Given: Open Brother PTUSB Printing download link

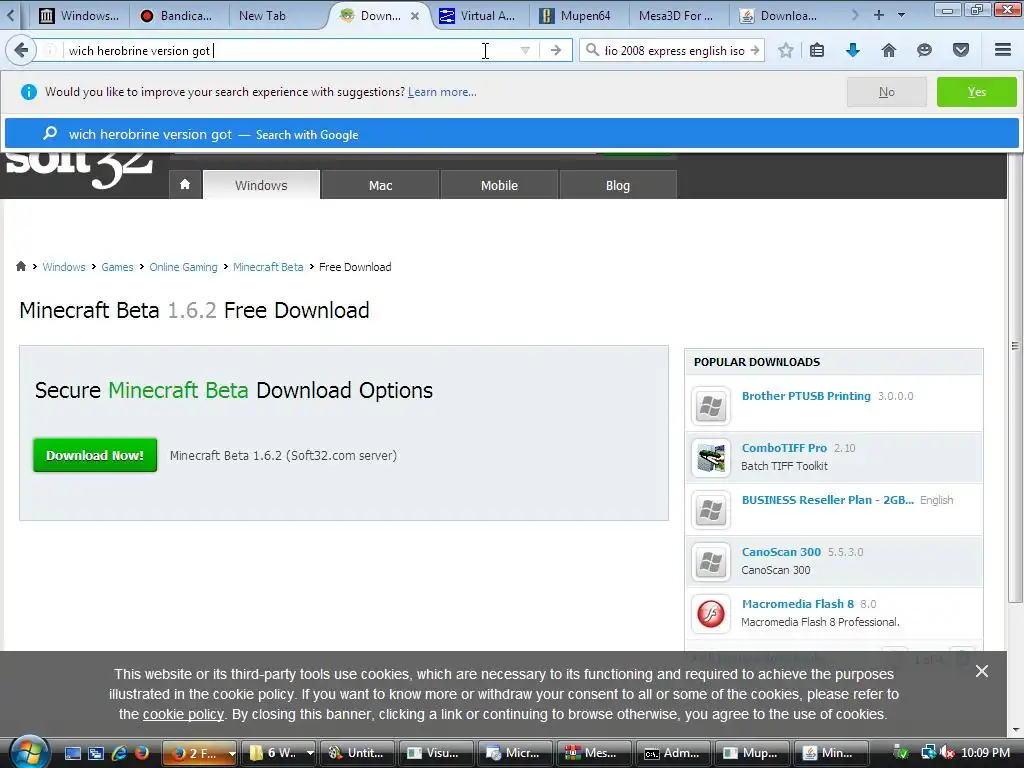Looking at the screenshot, I should tap(806, 396).
